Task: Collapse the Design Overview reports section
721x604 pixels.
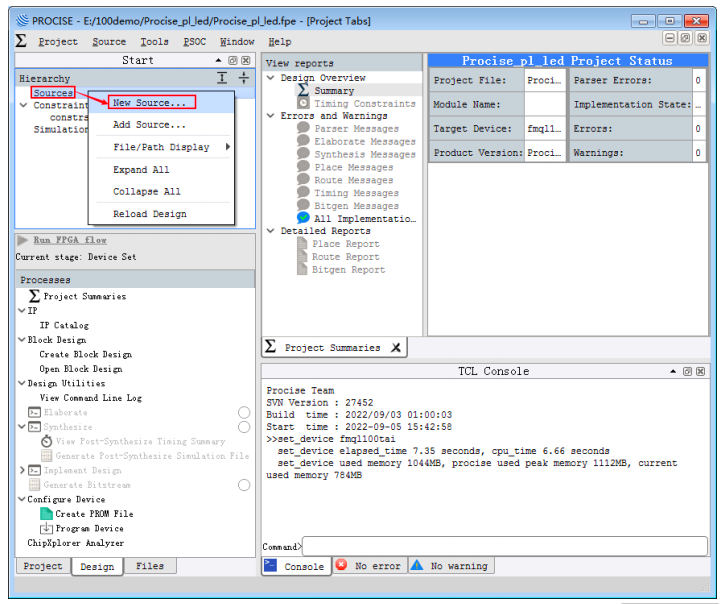Action: [271, 77]
